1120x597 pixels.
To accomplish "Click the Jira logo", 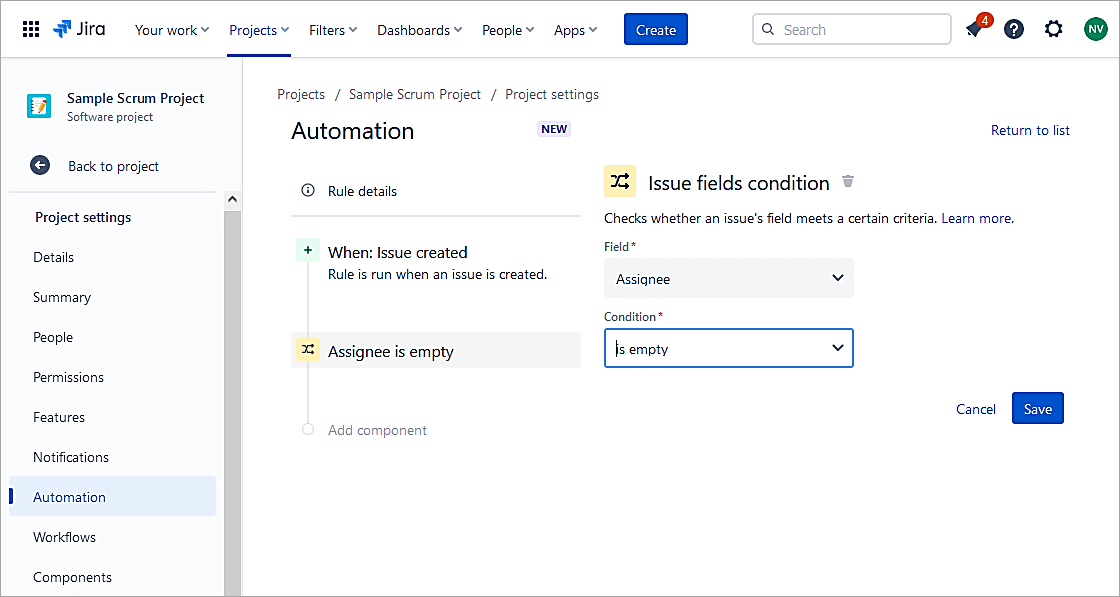I will 79,30.
